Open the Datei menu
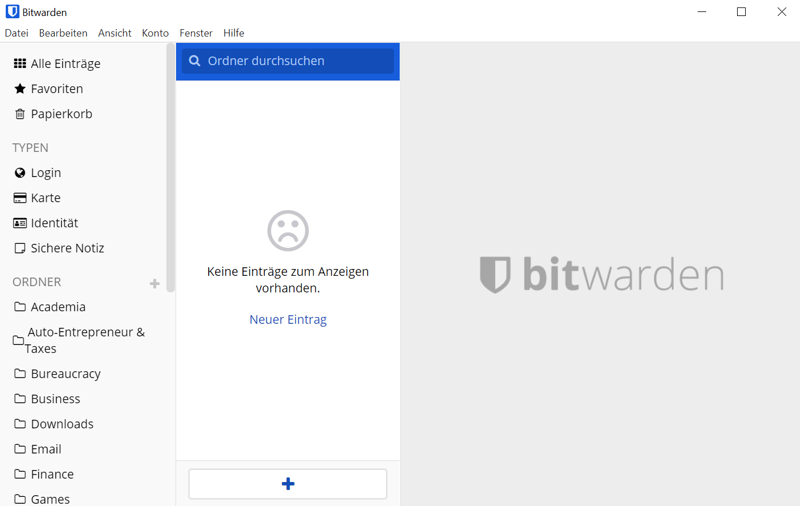Screen dimensions: 800x506 click(x=16, y=33)
